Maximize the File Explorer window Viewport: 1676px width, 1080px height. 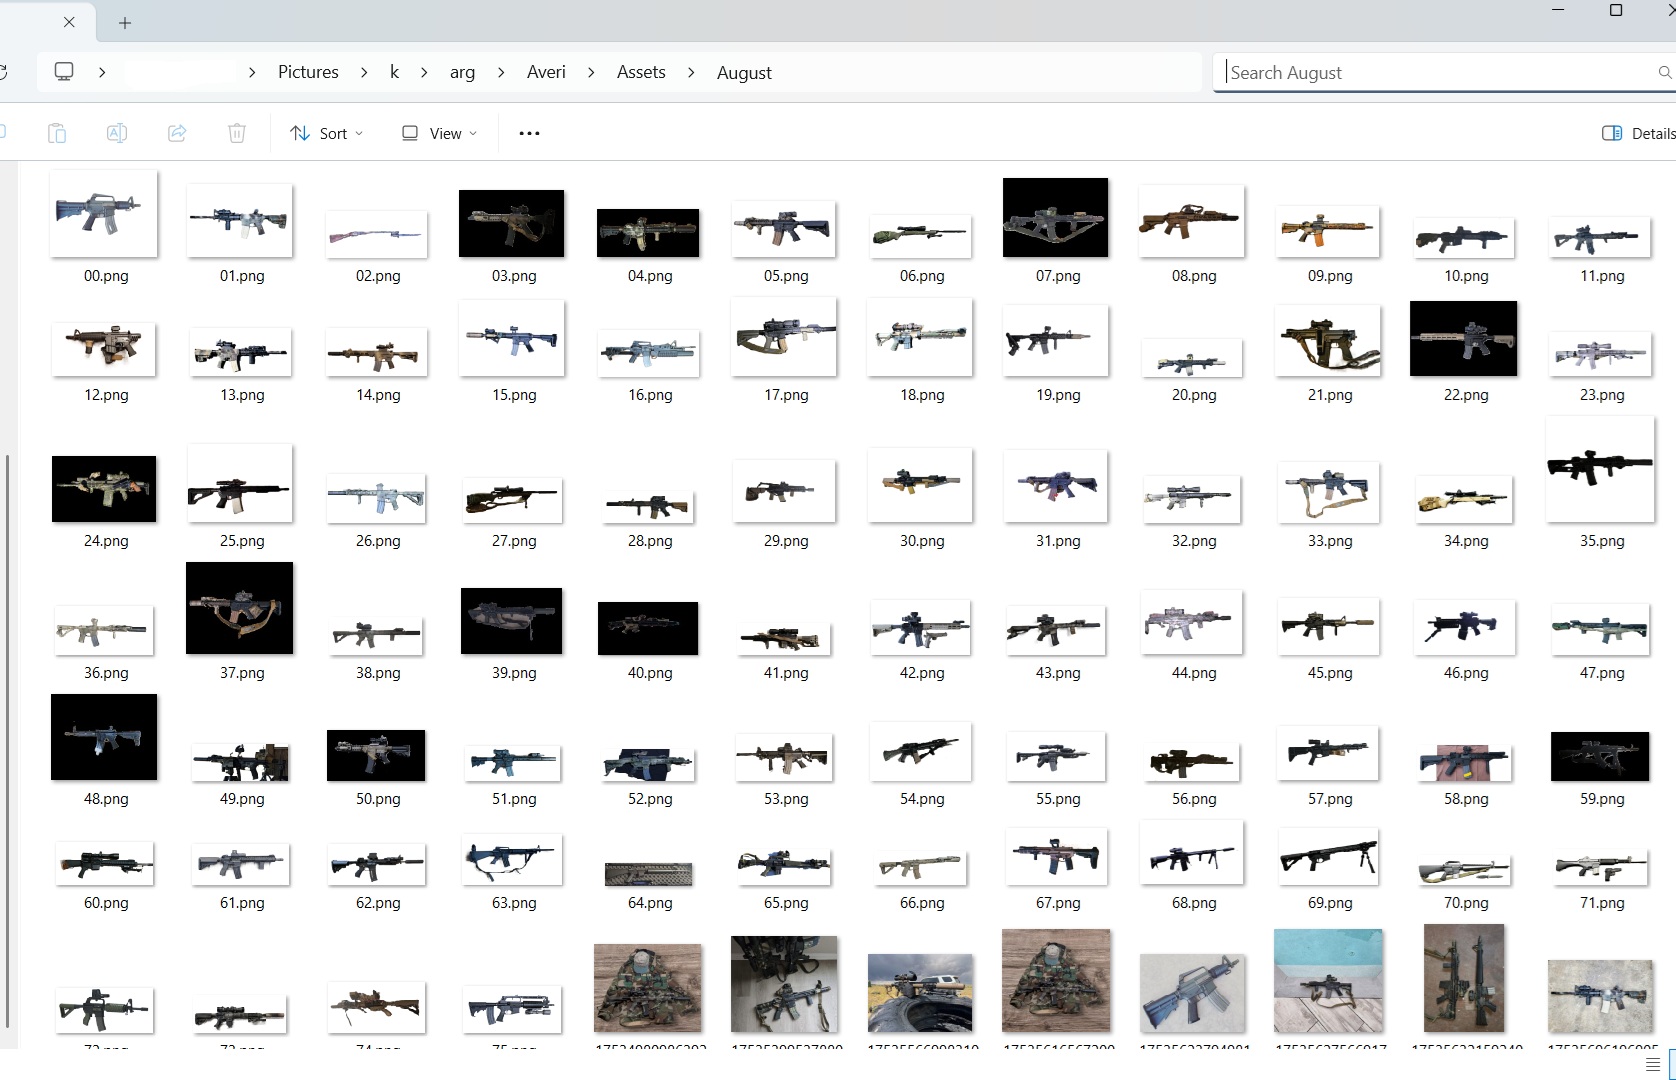tap(1615, 10)
